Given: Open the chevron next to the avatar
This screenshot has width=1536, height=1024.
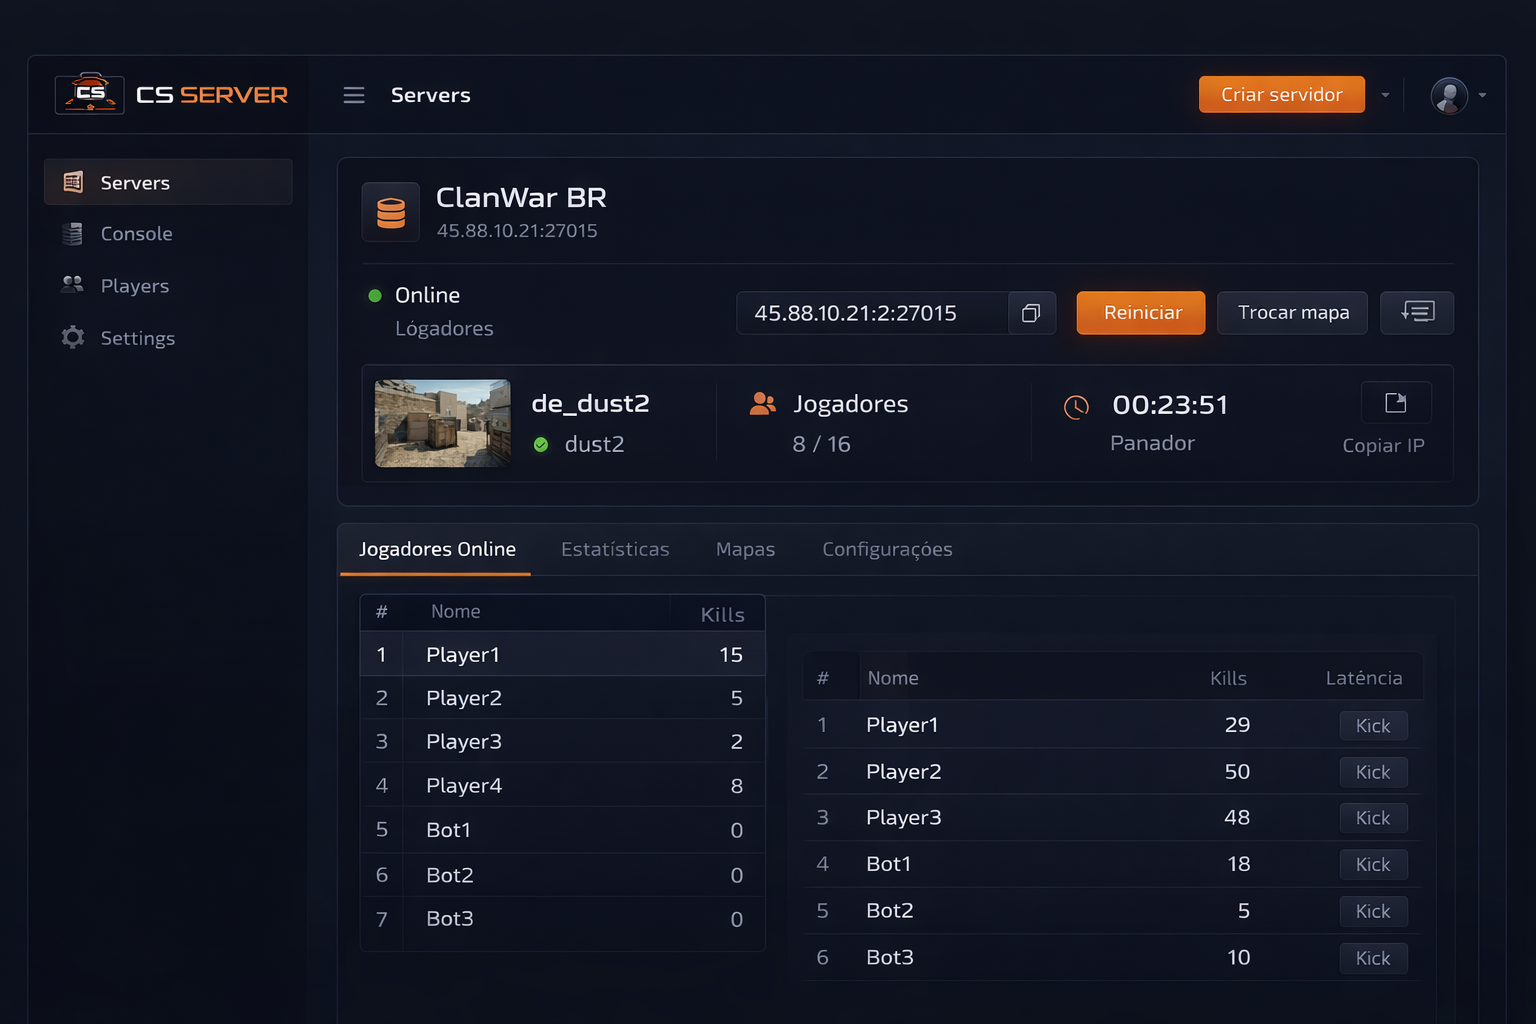Looking at the screenshot, I should coord(1483,97).
